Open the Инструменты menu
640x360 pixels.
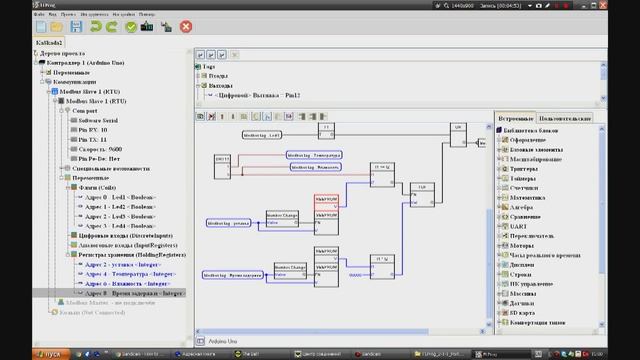94,14
